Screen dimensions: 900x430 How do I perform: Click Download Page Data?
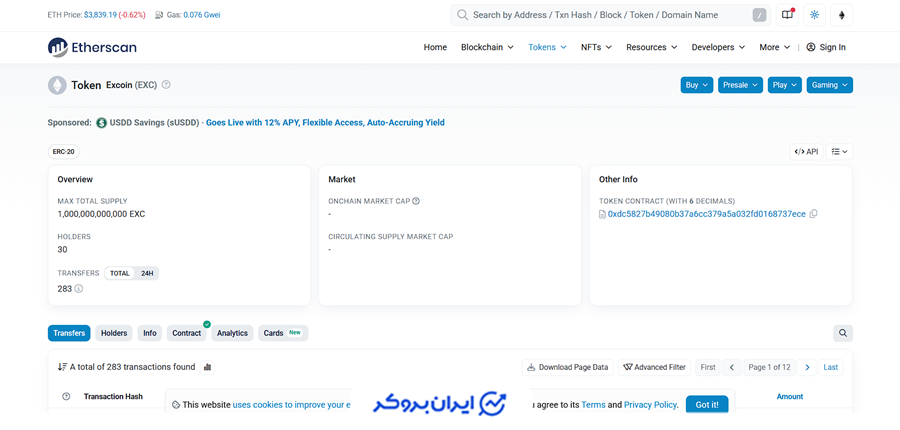pyautogui.click(x=567, y=367)
